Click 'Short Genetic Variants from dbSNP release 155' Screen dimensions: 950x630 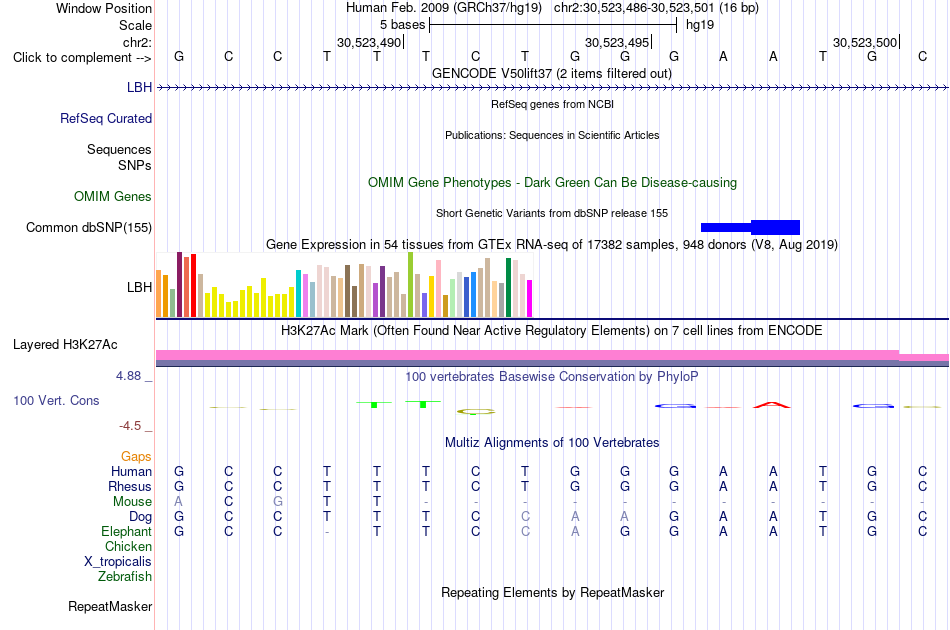(552, 213)
